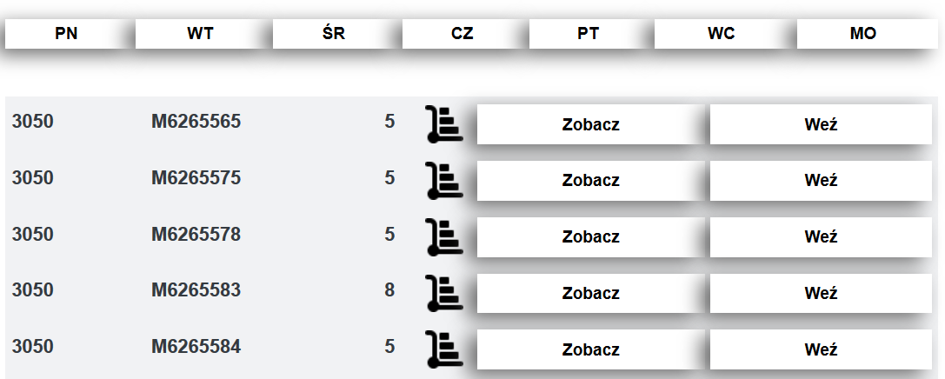
Task: Select order number M6265583 text
Action: click(x=196, y=290)
